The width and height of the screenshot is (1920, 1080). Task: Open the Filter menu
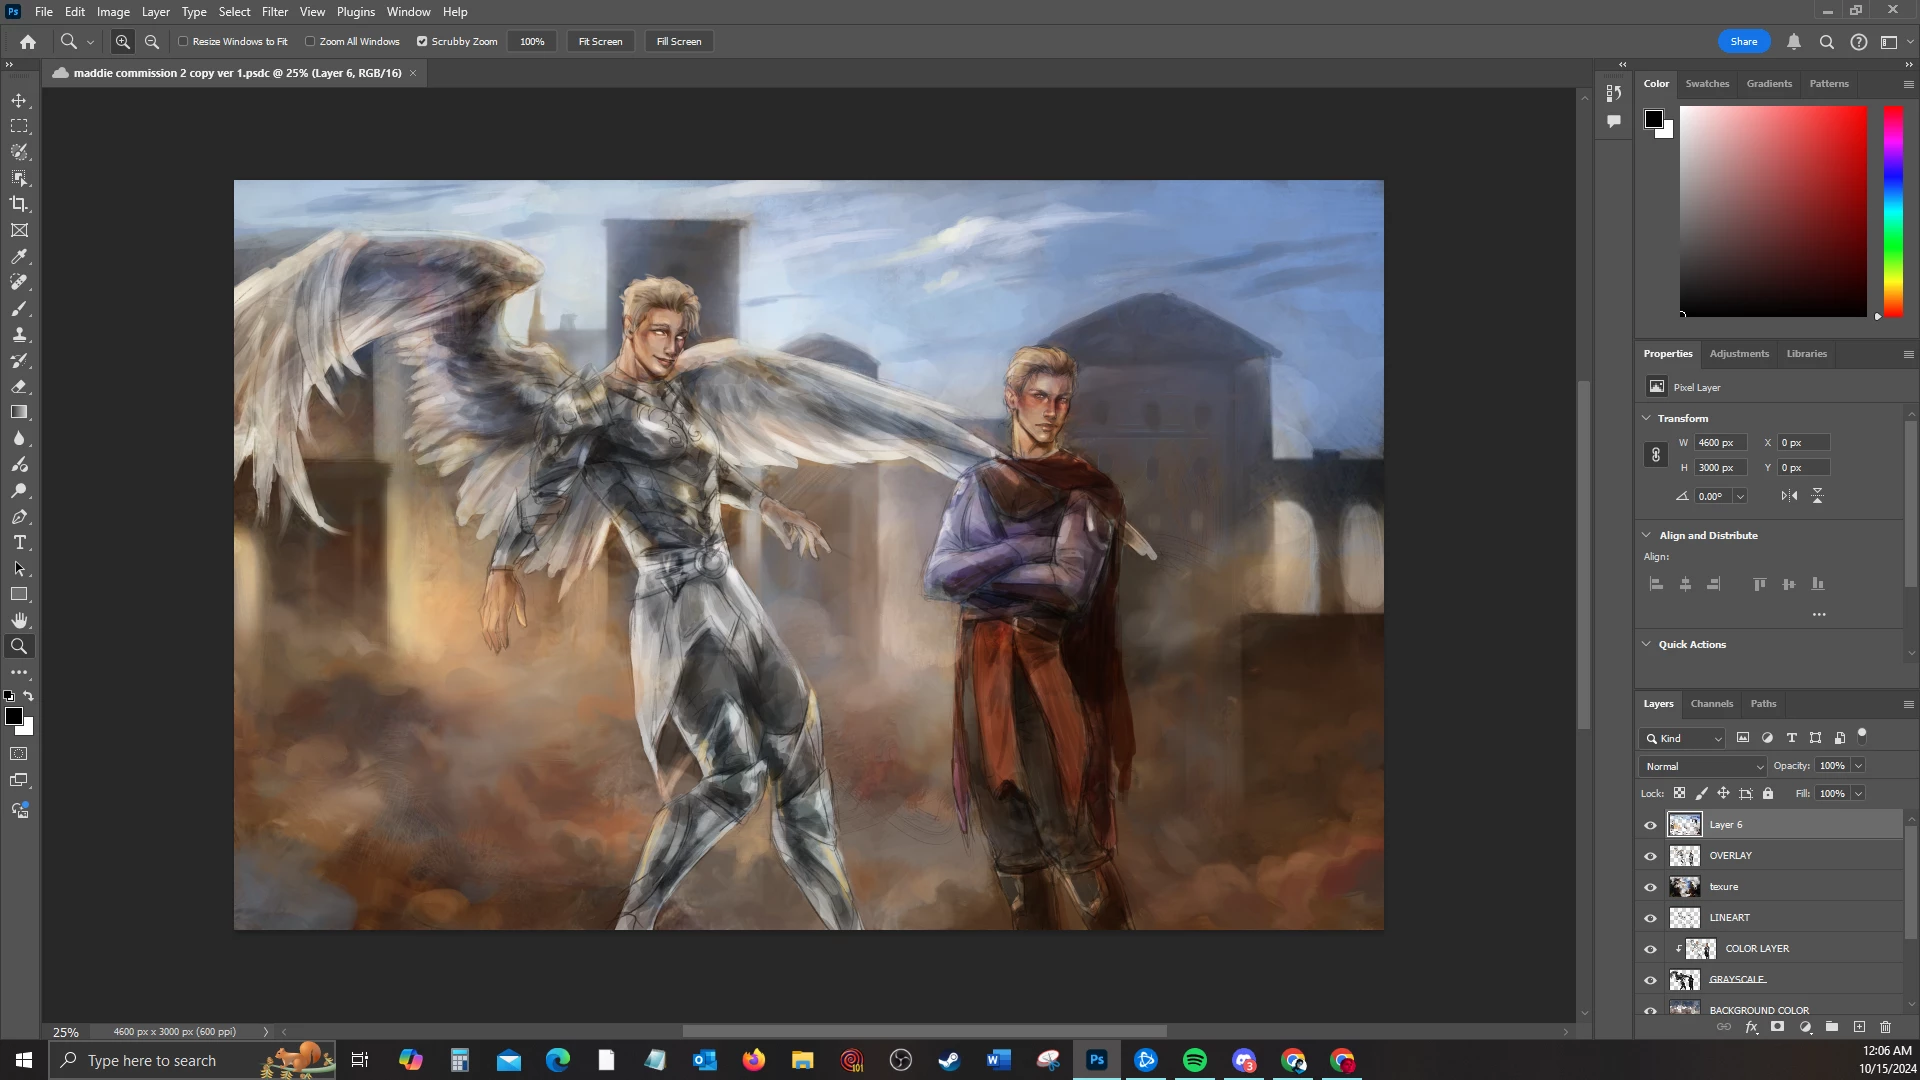(x=274, y=12)
